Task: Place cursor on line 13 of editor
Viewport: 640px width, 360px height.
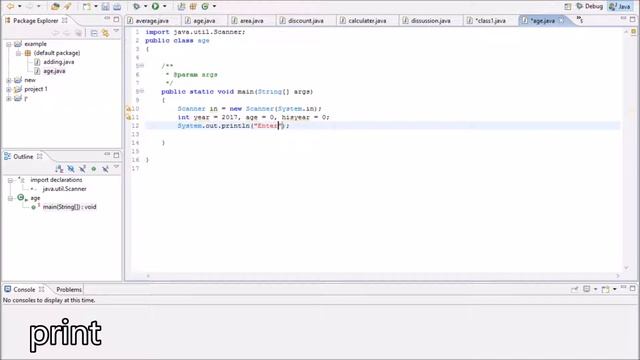Action: tap(382, 134)
